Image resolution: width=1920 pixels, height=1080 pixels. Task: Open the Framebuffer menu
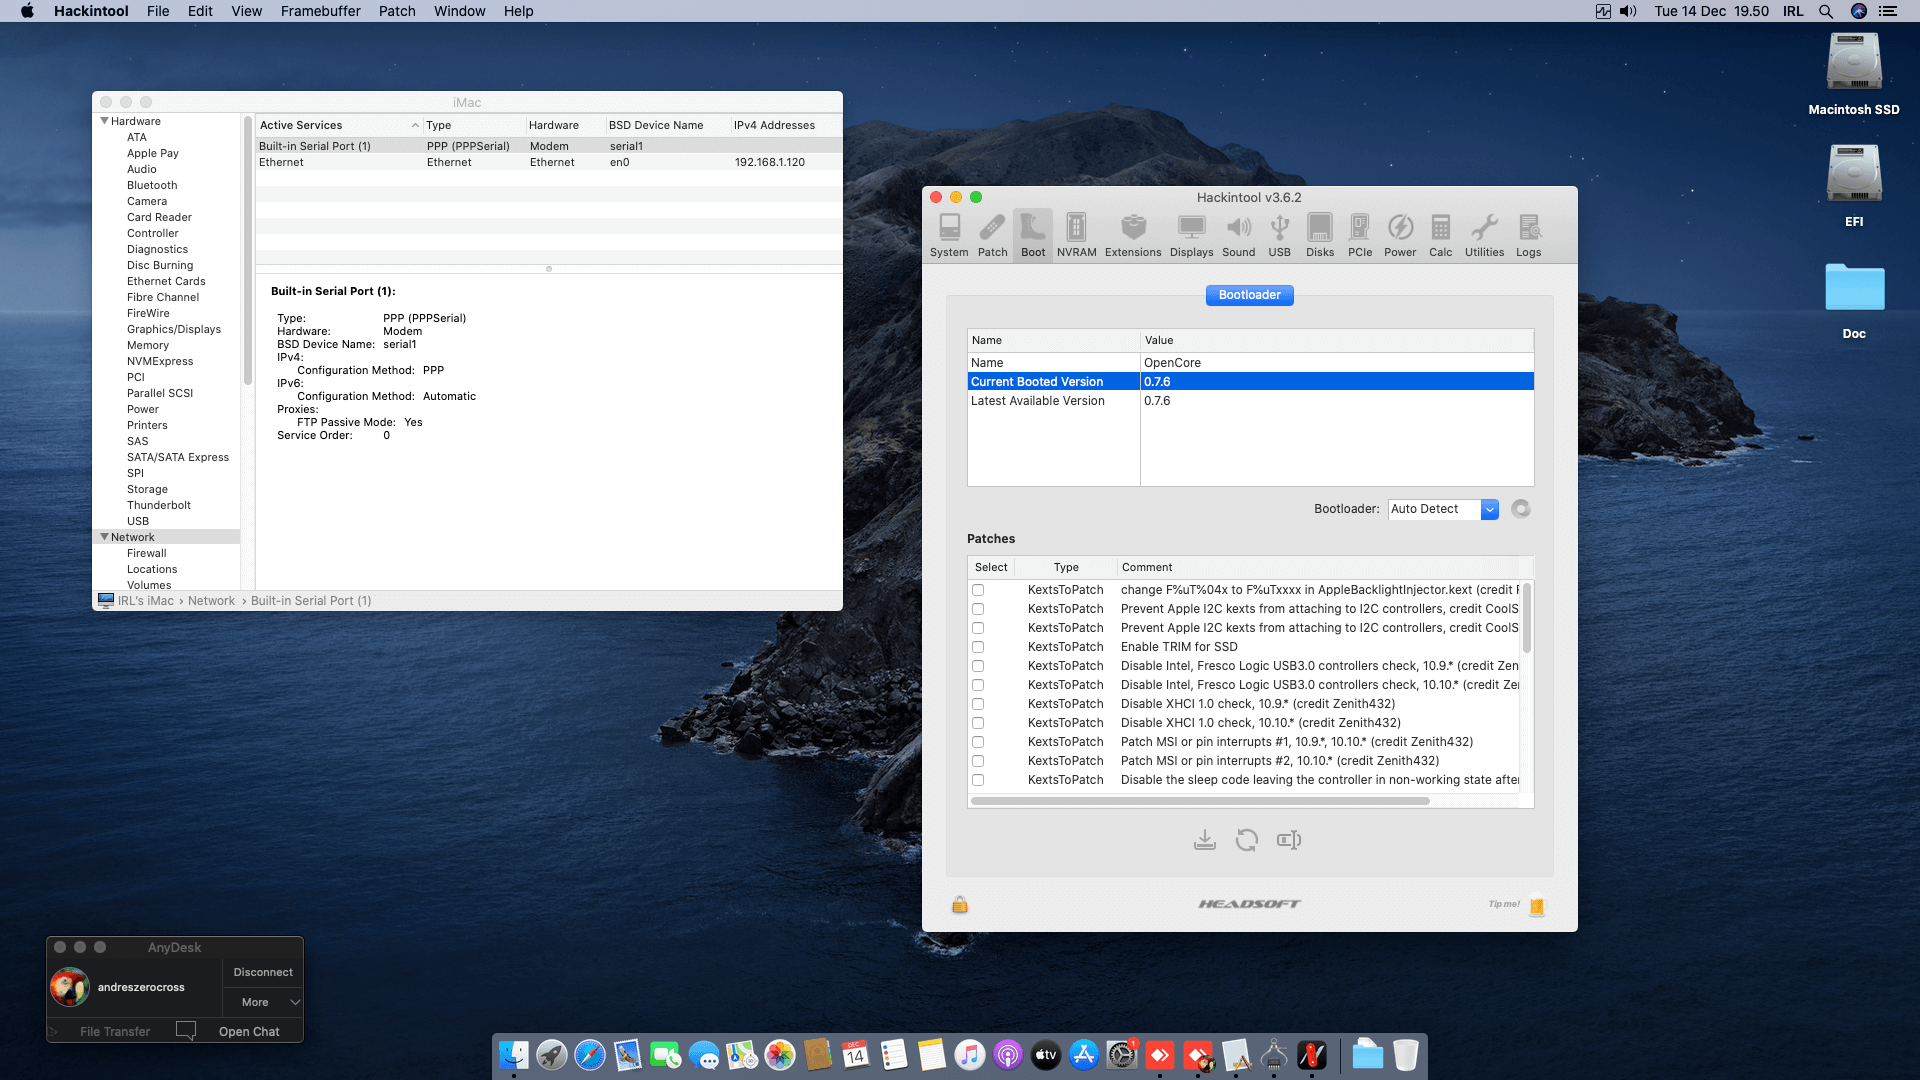point(319,11)
